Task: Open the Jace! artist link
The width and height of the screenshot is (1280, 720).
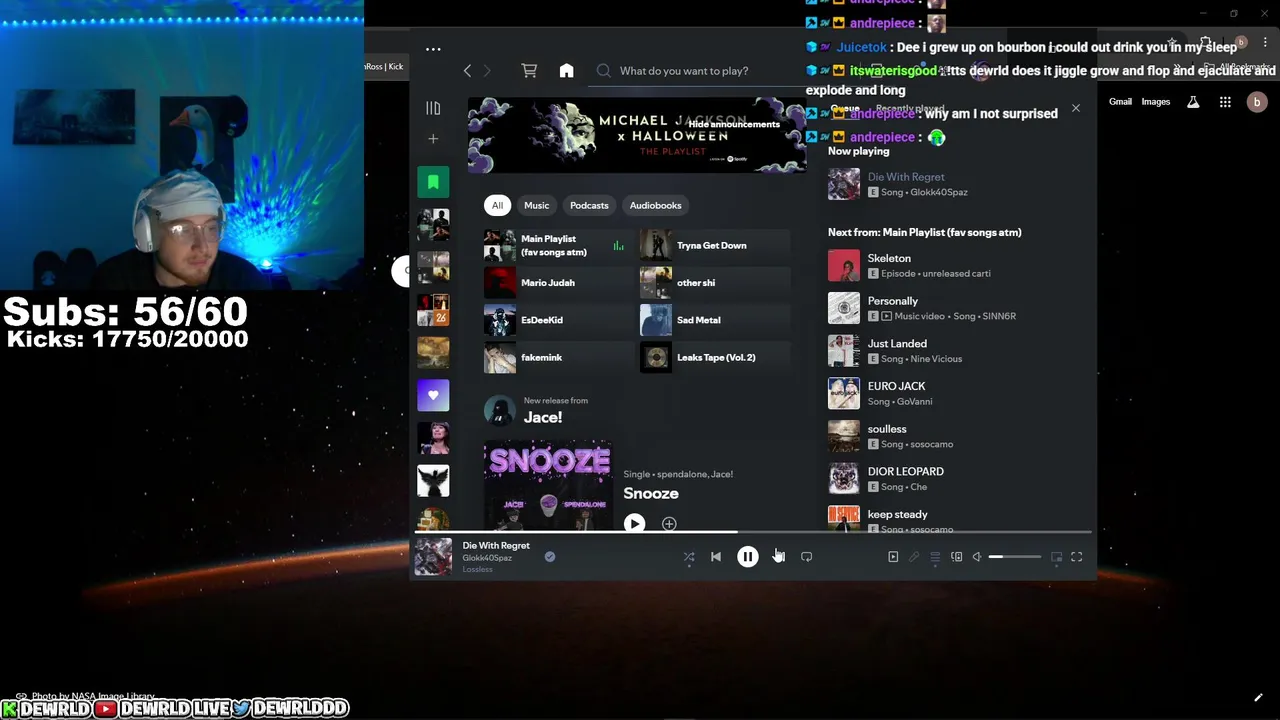Action: (x=543, y=417)
